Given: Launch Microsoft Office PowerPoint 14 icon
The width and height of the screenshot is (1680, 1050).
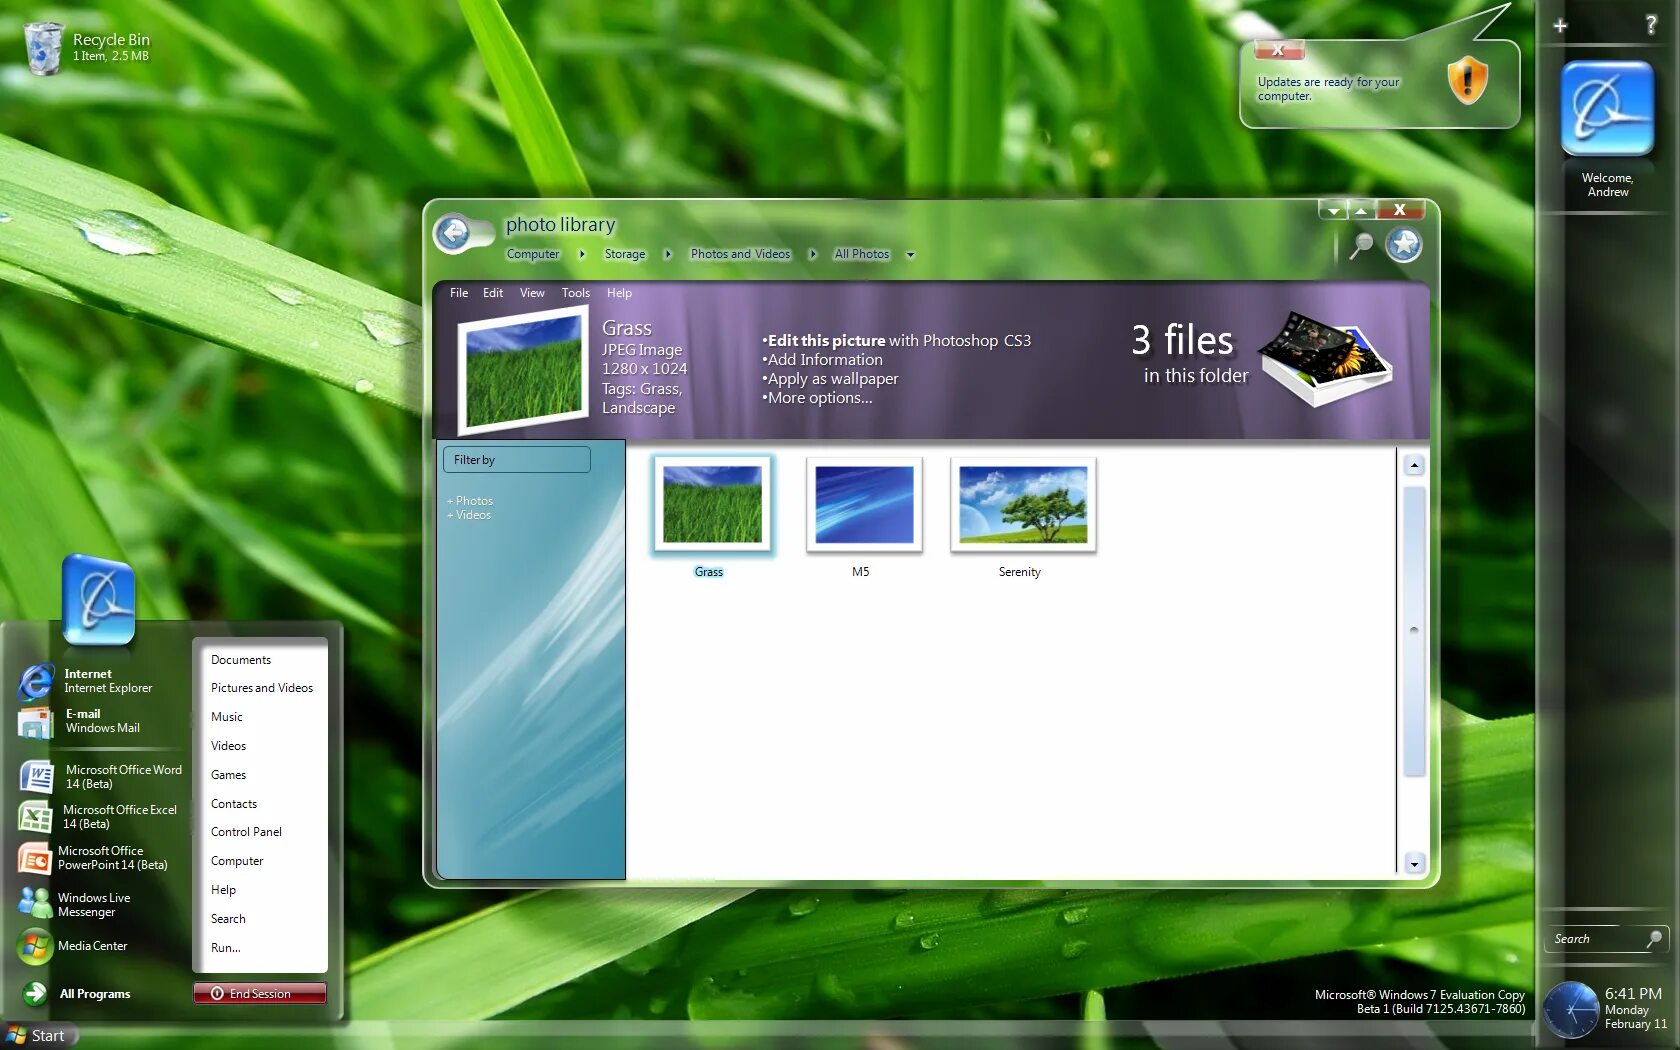Looking at the screenshot, I should pos(35,858).
